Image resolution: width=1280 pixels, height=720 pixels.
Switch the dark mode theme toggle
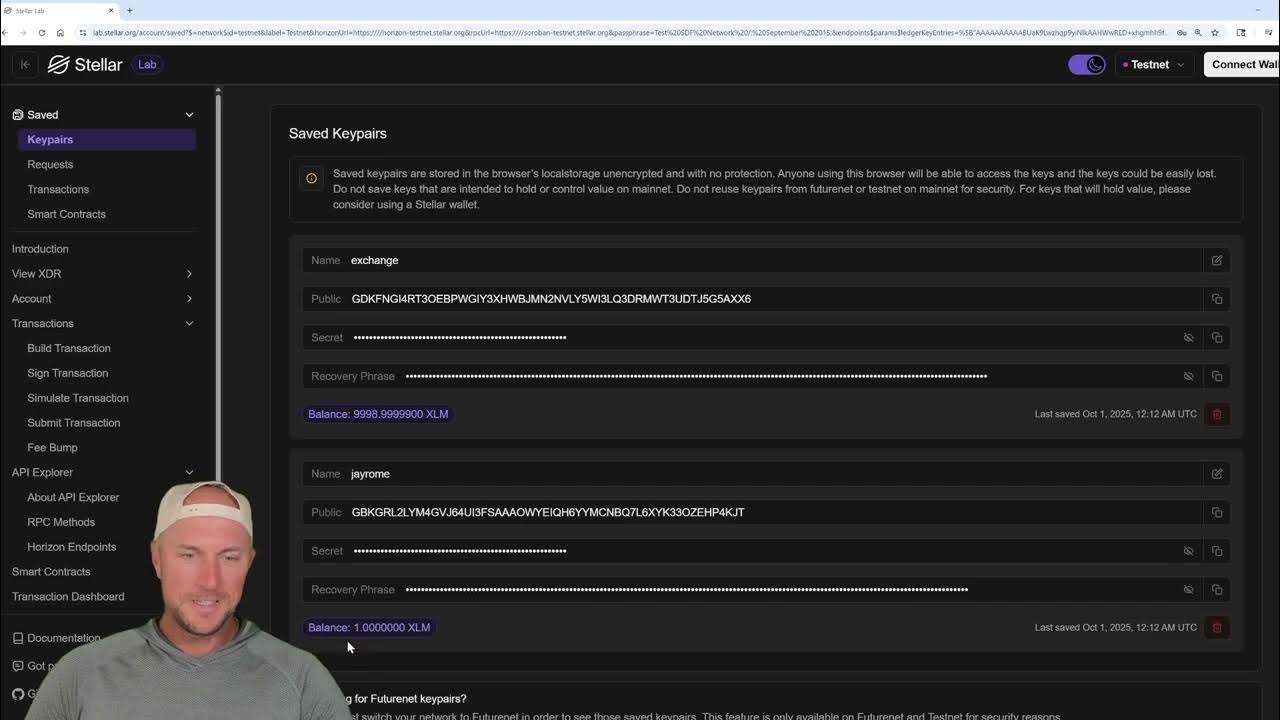point(1086,64)
